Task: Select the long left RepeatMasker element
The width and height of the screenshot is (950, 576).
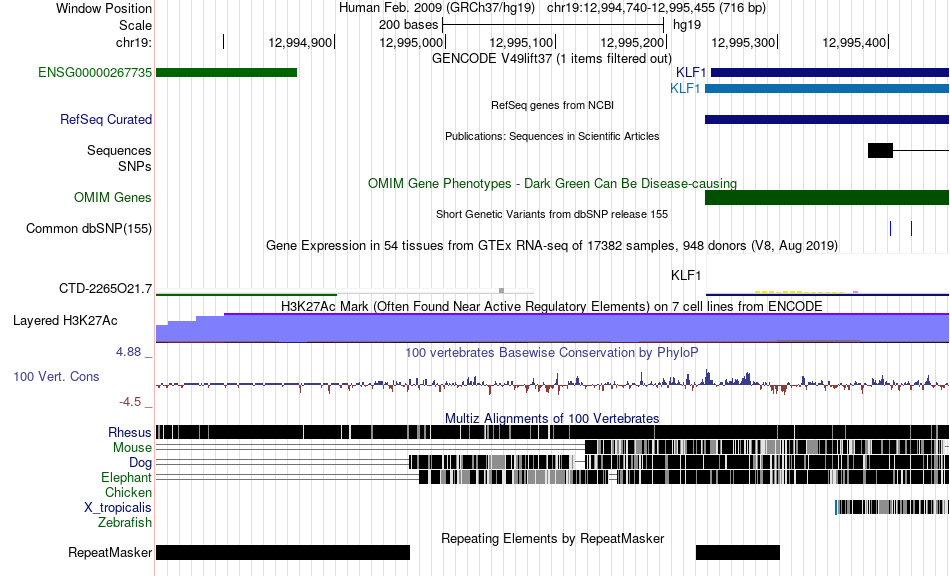Action: click(283, 552)
